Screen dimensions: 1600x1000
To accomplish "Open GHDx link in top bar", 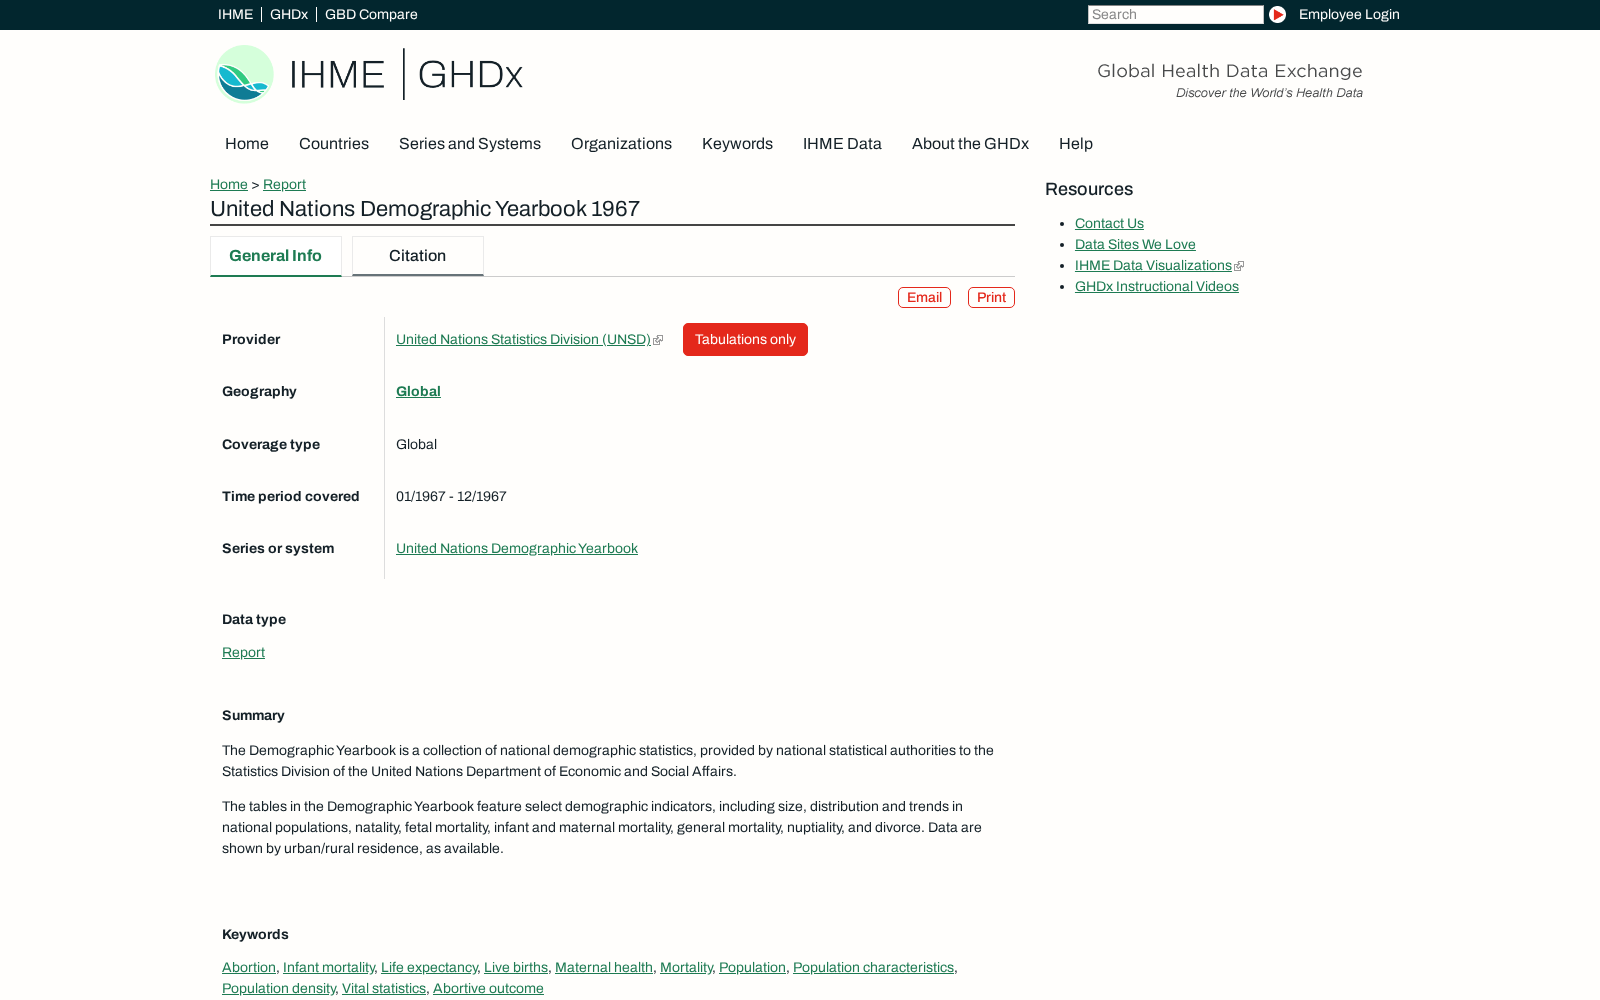I will coord(289,14).
